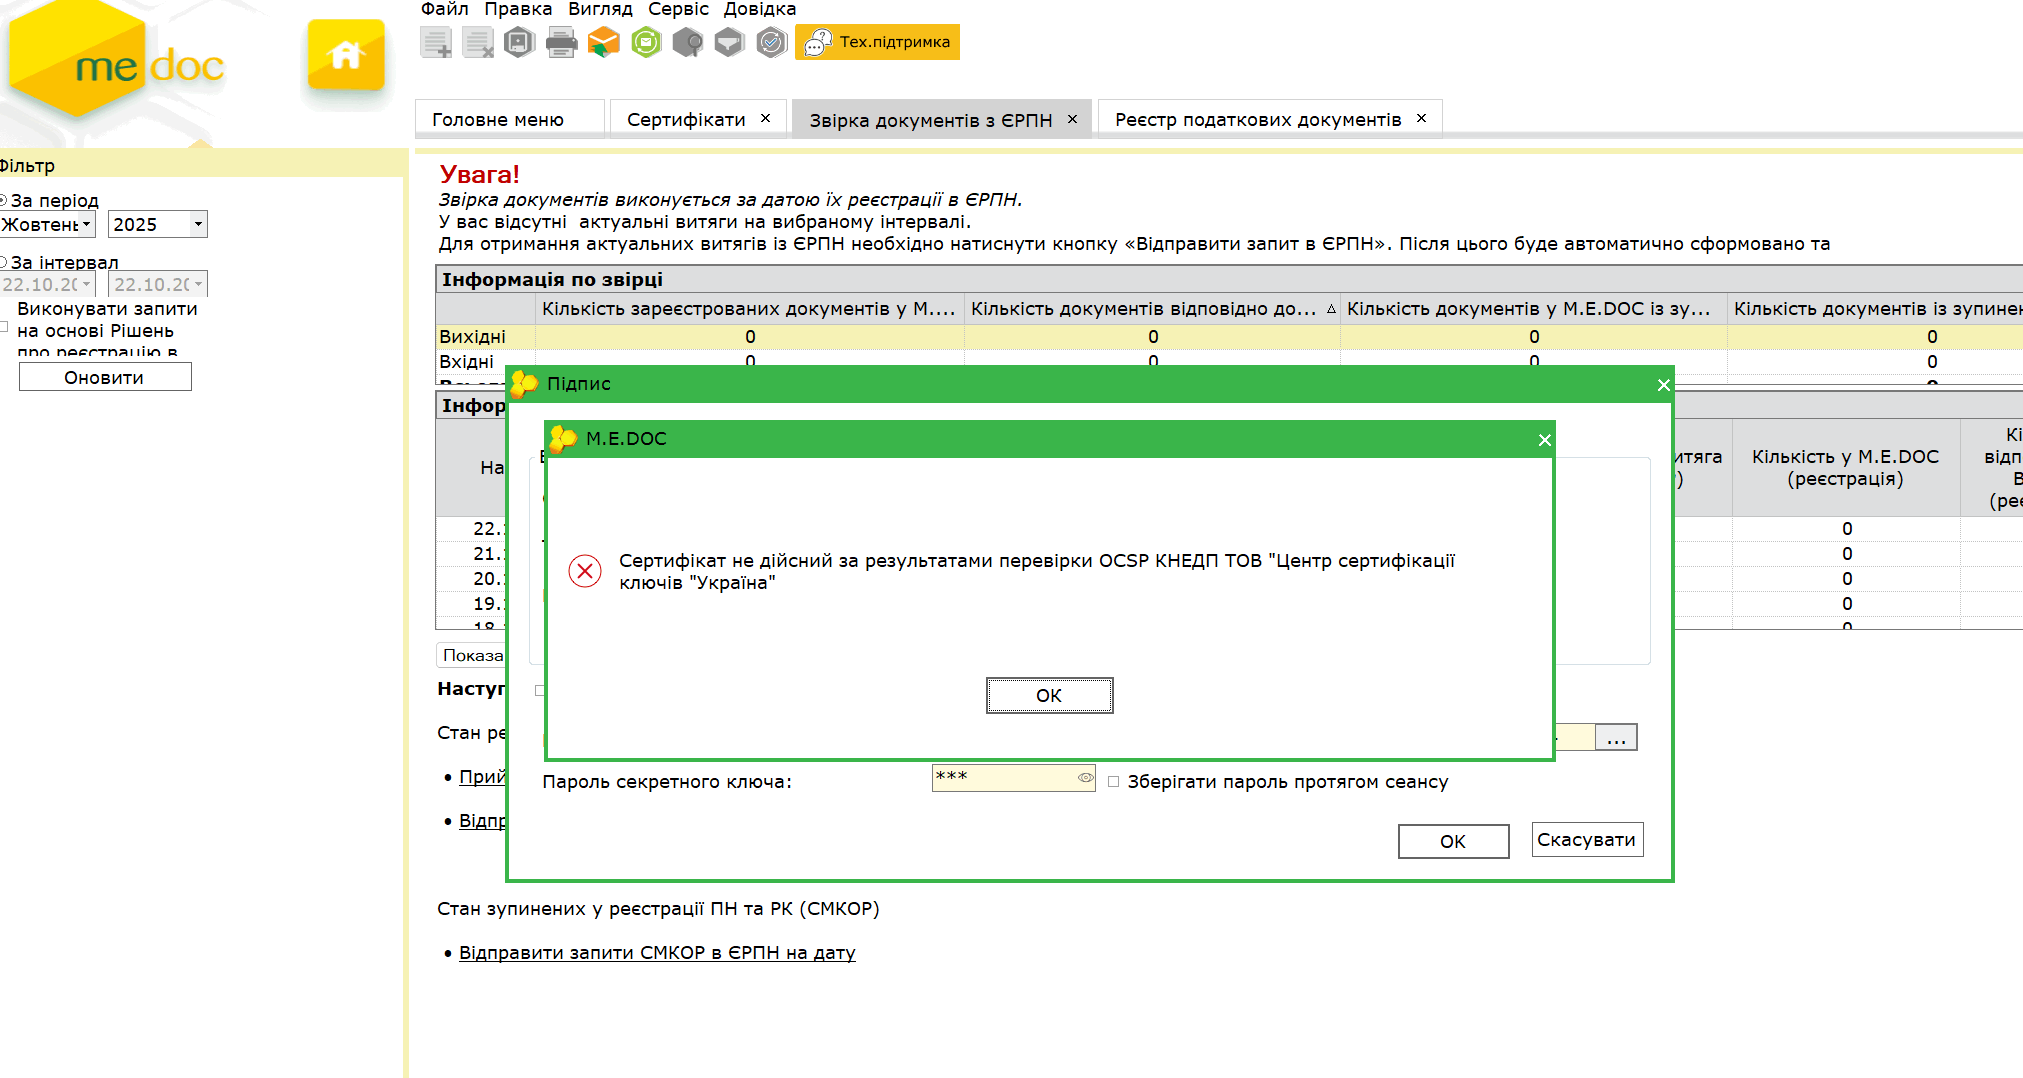Click the add document toolbar icon
This screenshot has width=2023, height=1078.
(x=436, y=43)
